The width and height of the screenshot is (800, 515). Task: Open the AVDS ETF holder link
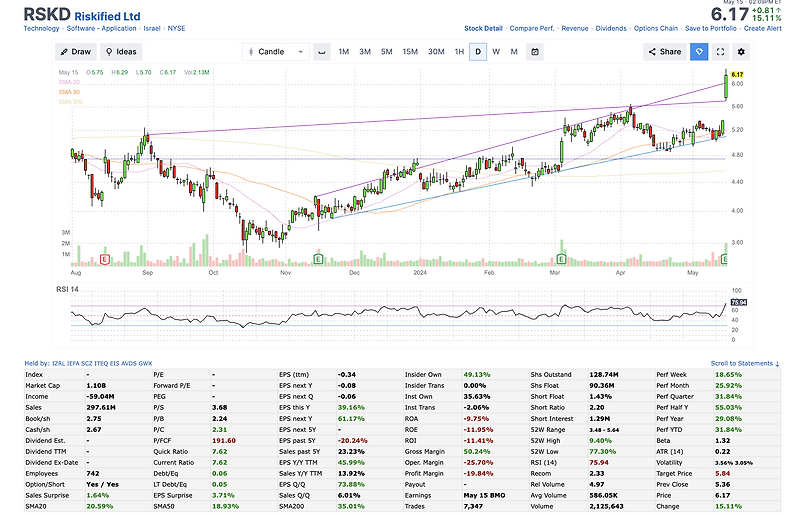click(129, 363)
